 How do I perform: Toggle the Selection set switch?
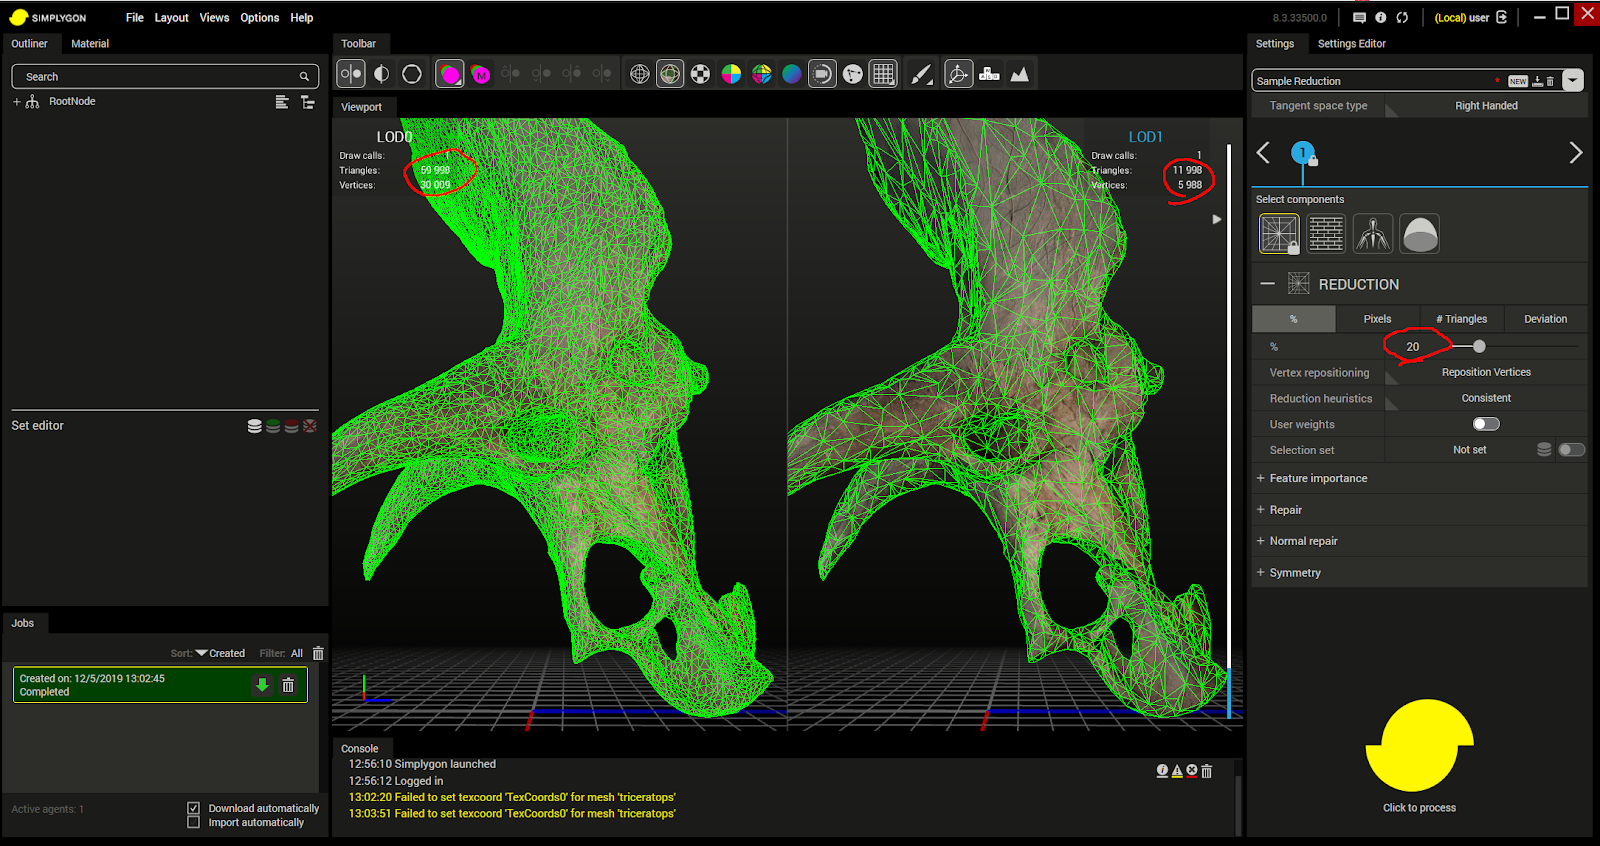pyautogui.click(x=1571, y=450)
